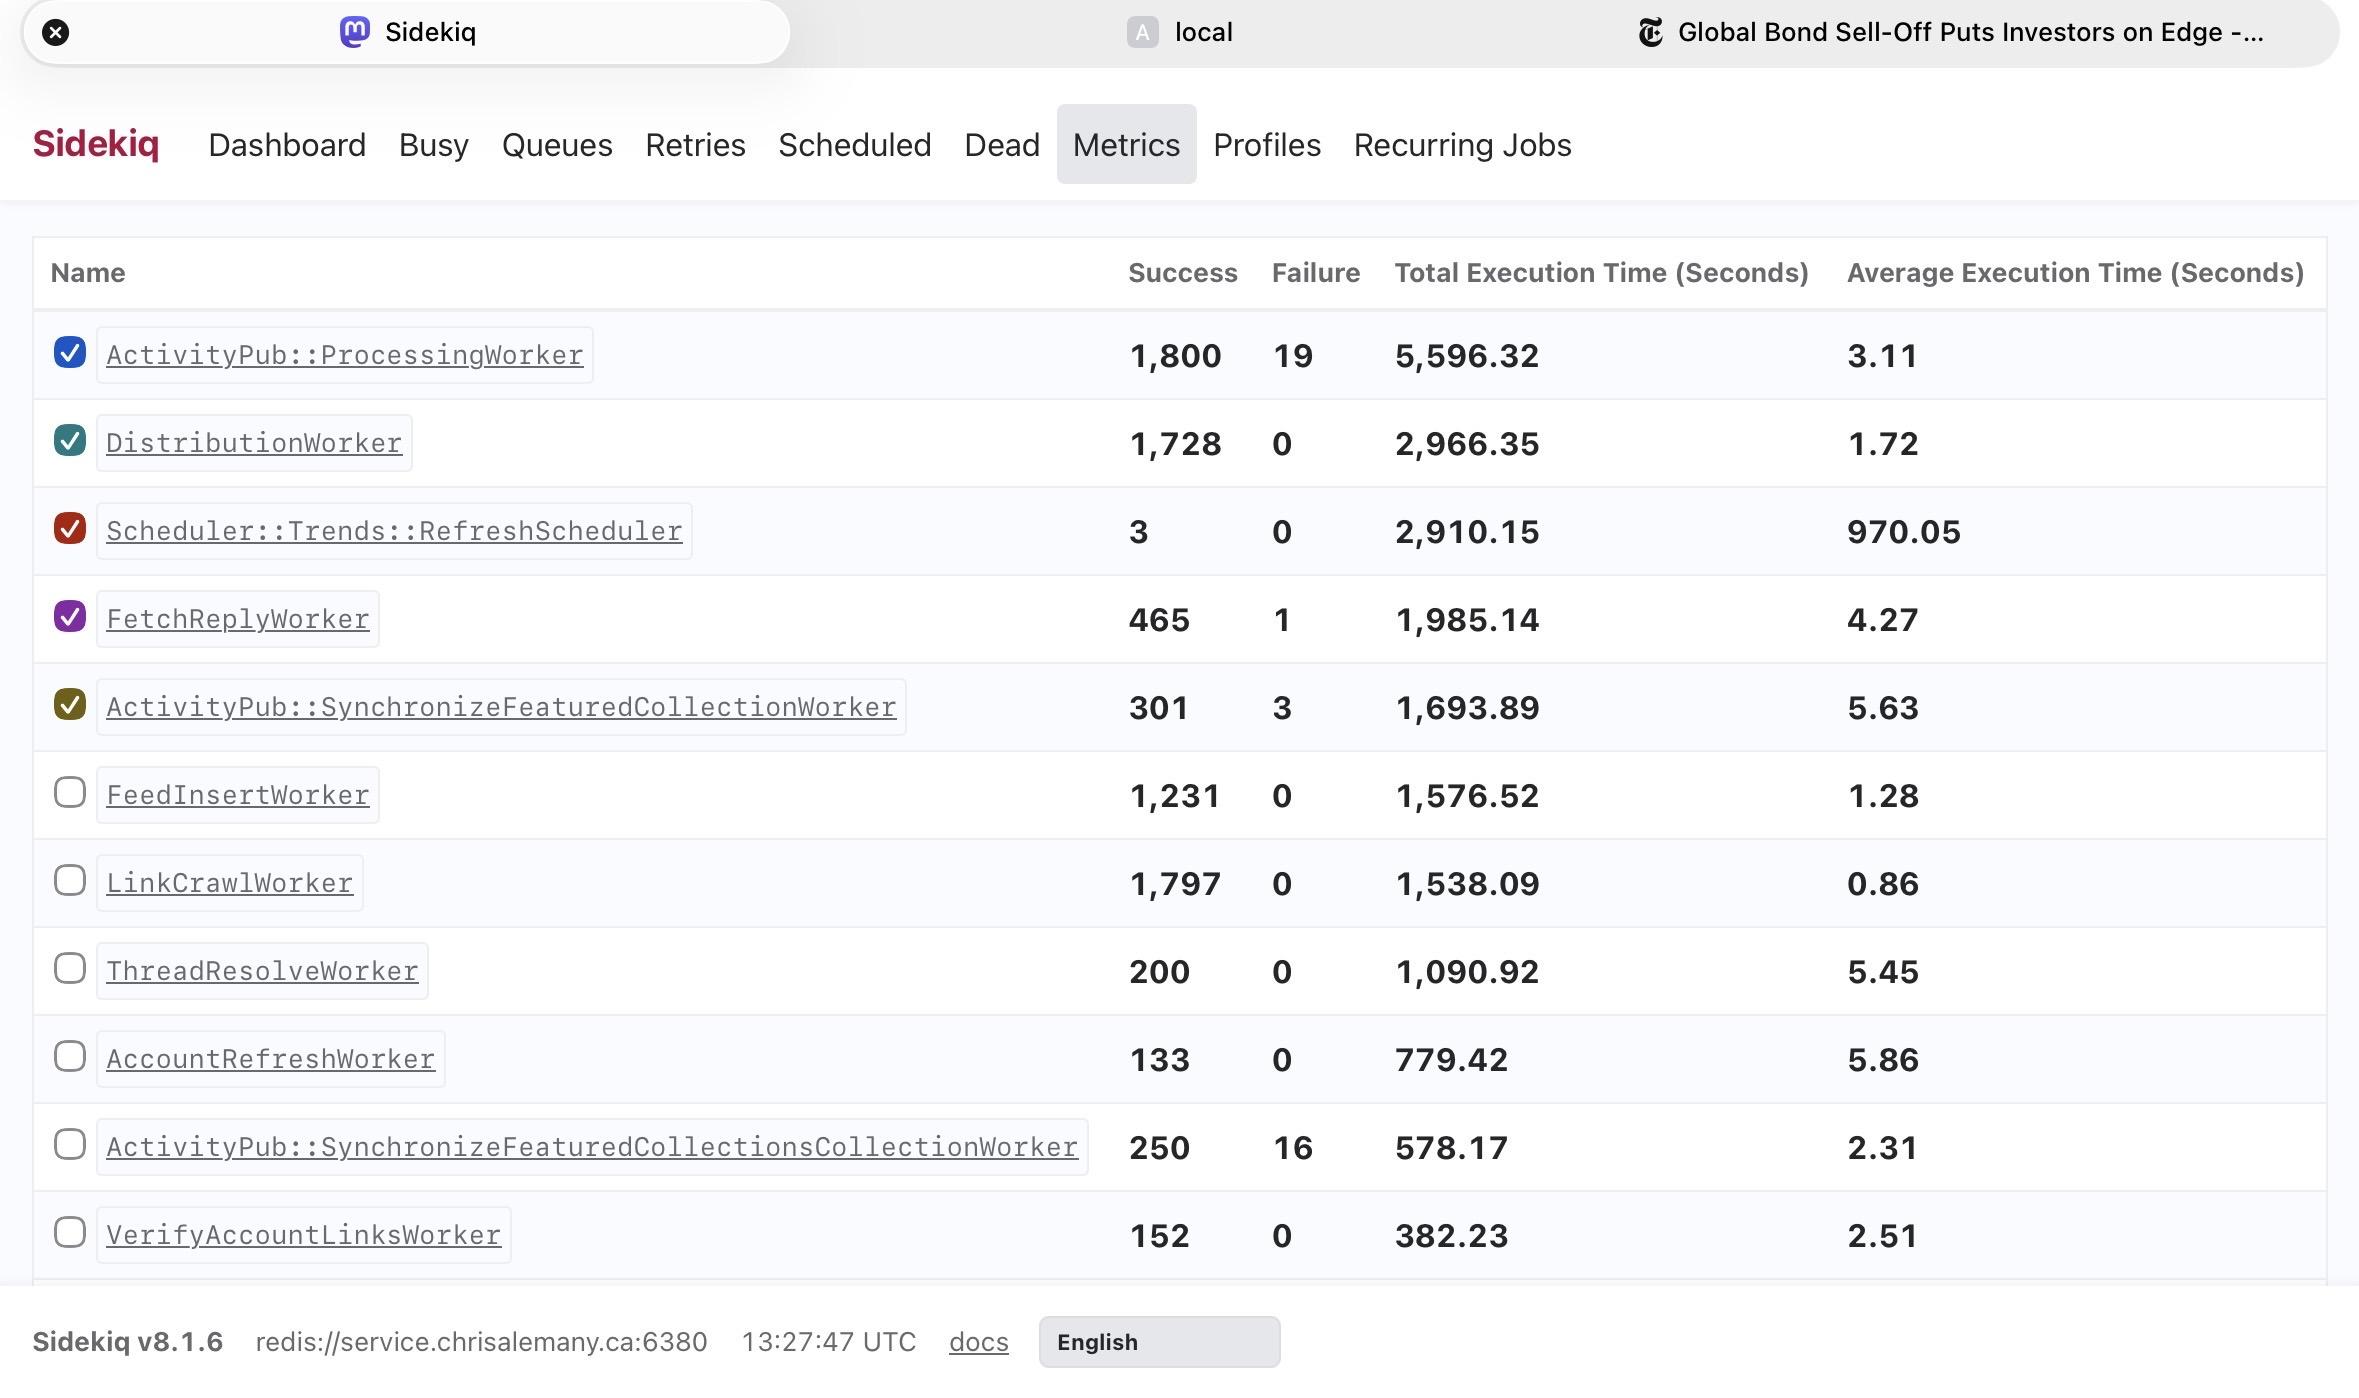Switch to Recurring Jobs tab
This screenshot has height=1398, width=2359.
coord(1462,145)
